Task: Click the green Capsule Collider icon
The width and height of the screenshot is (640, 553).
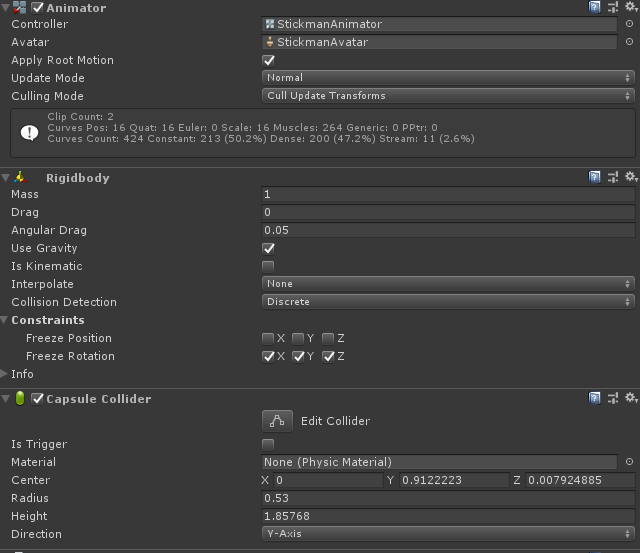Action: coord(20,398)
